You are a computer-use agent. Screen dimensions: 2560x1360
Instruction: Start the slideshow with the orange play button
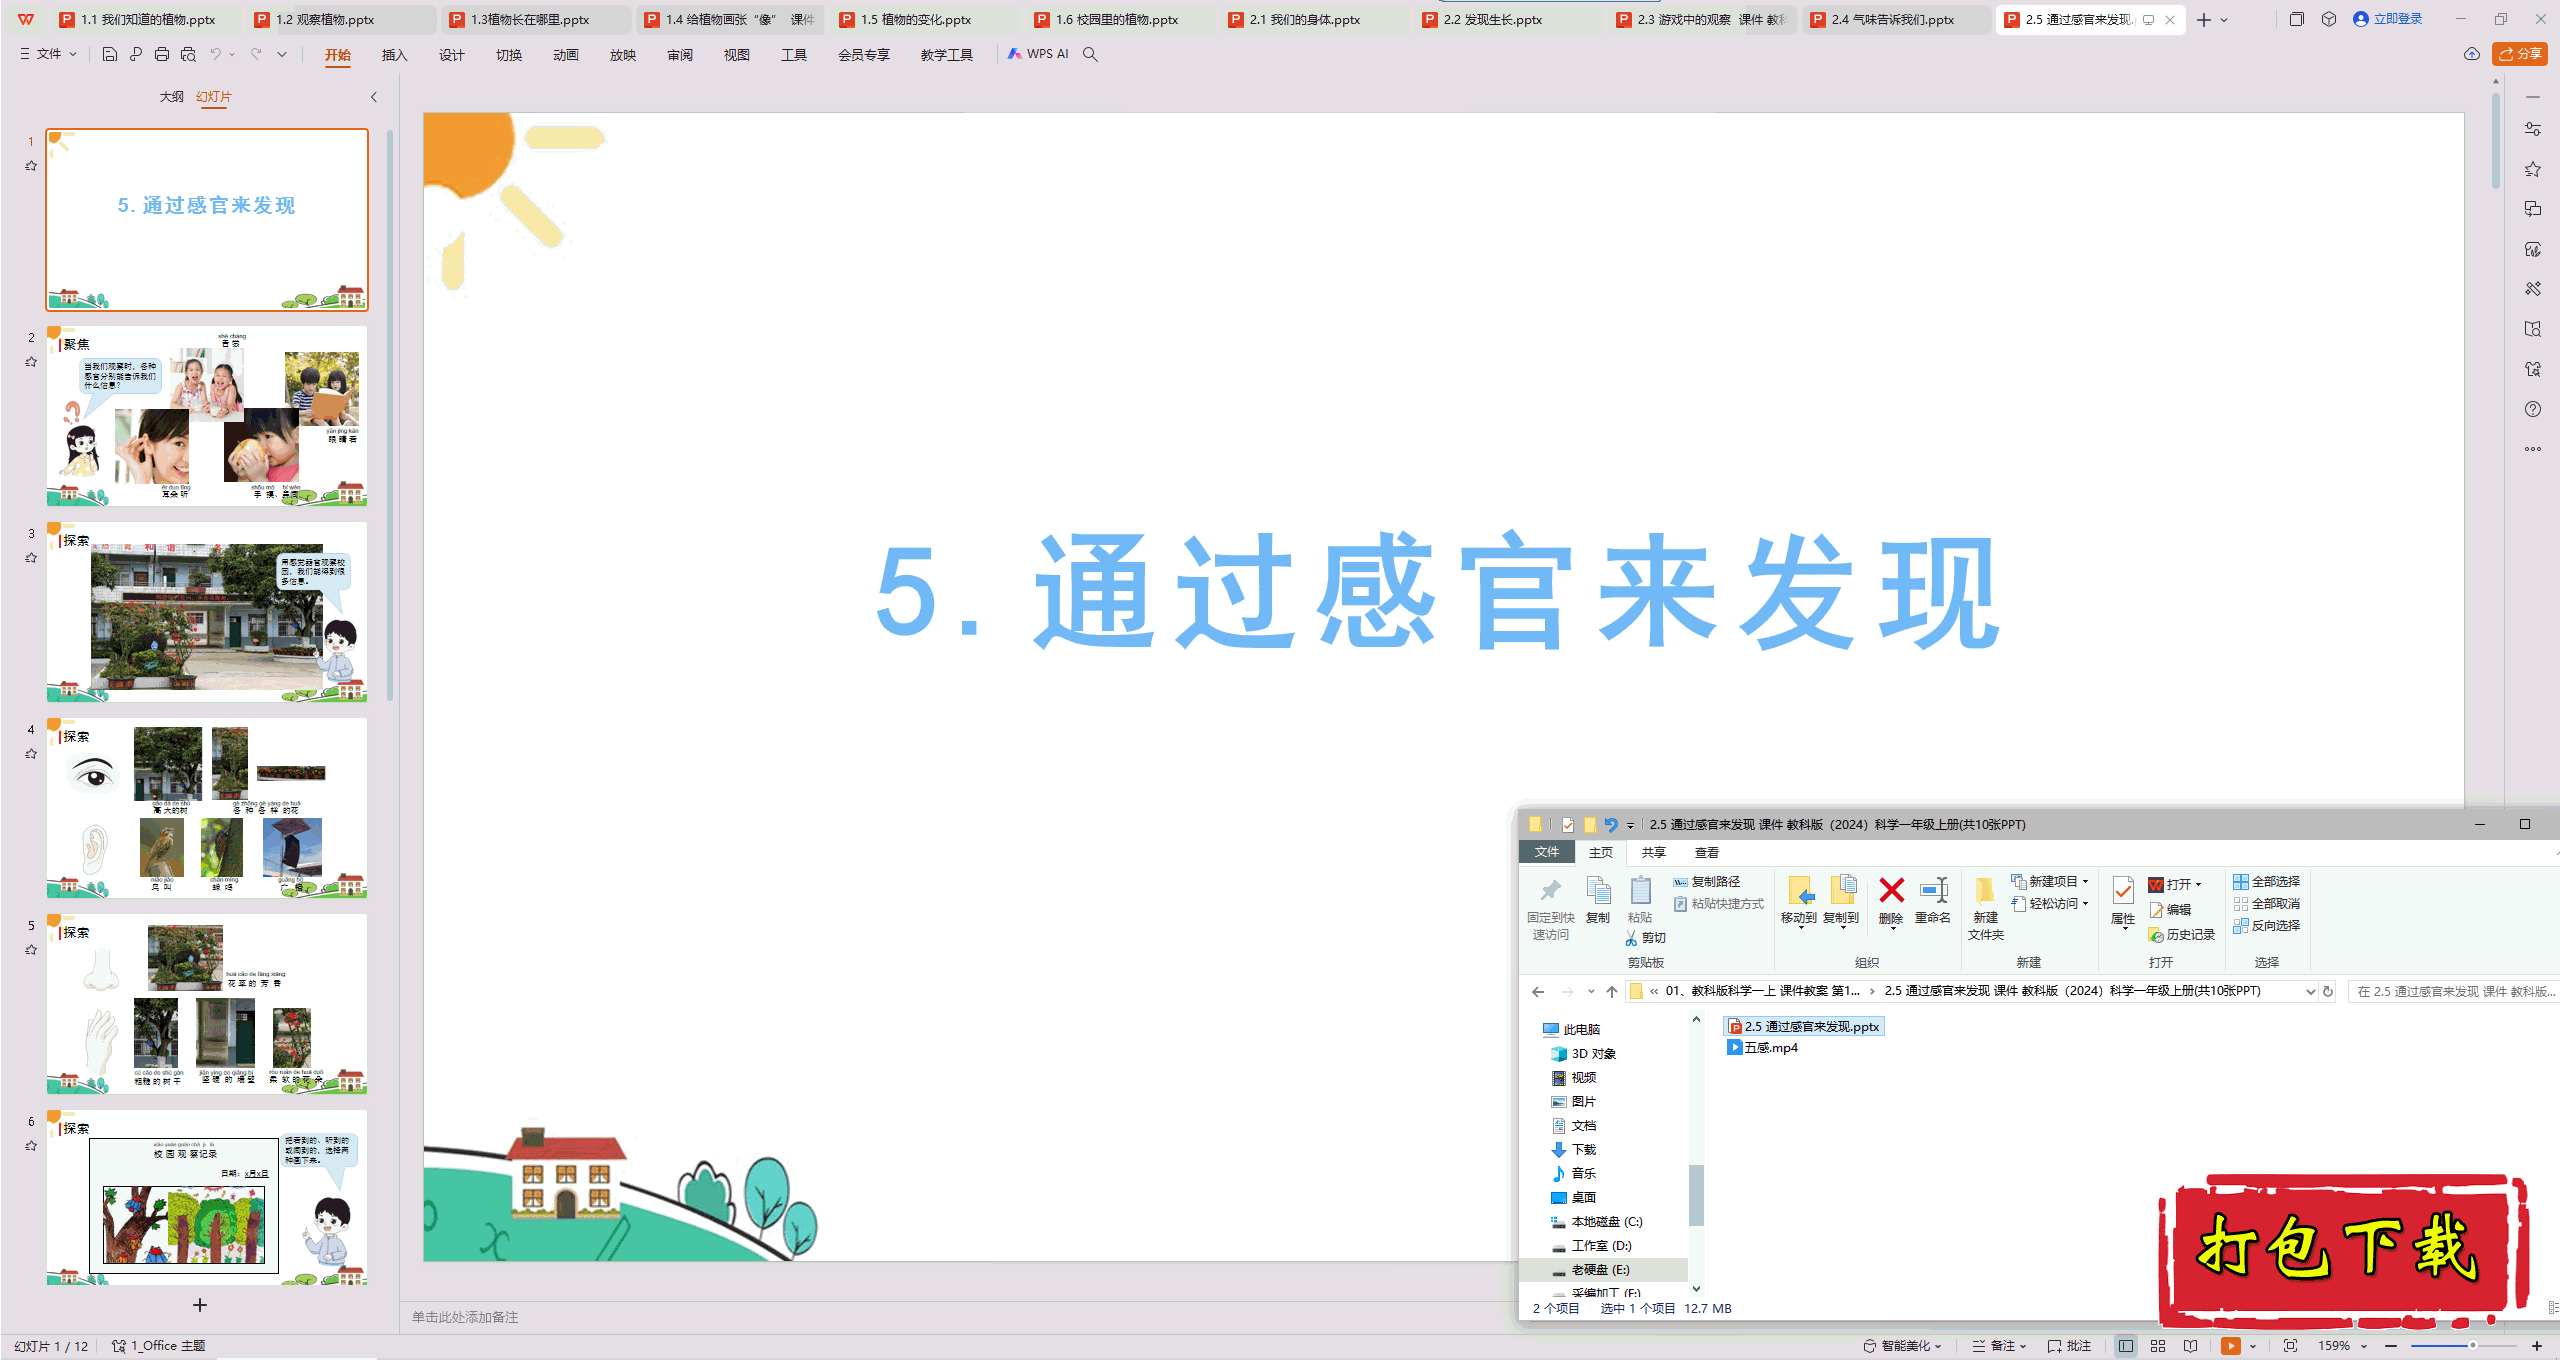2230,1346
